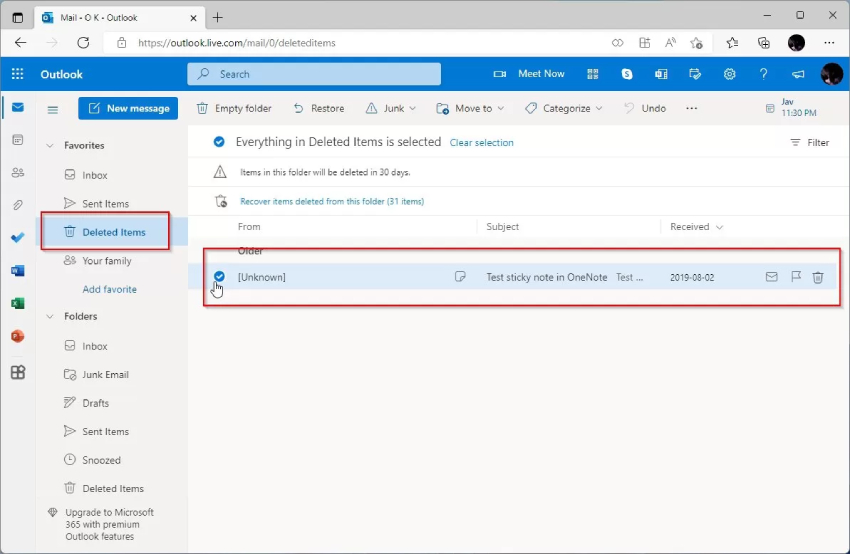
Task: Click the browser address bar
Action: pos(358,43)
